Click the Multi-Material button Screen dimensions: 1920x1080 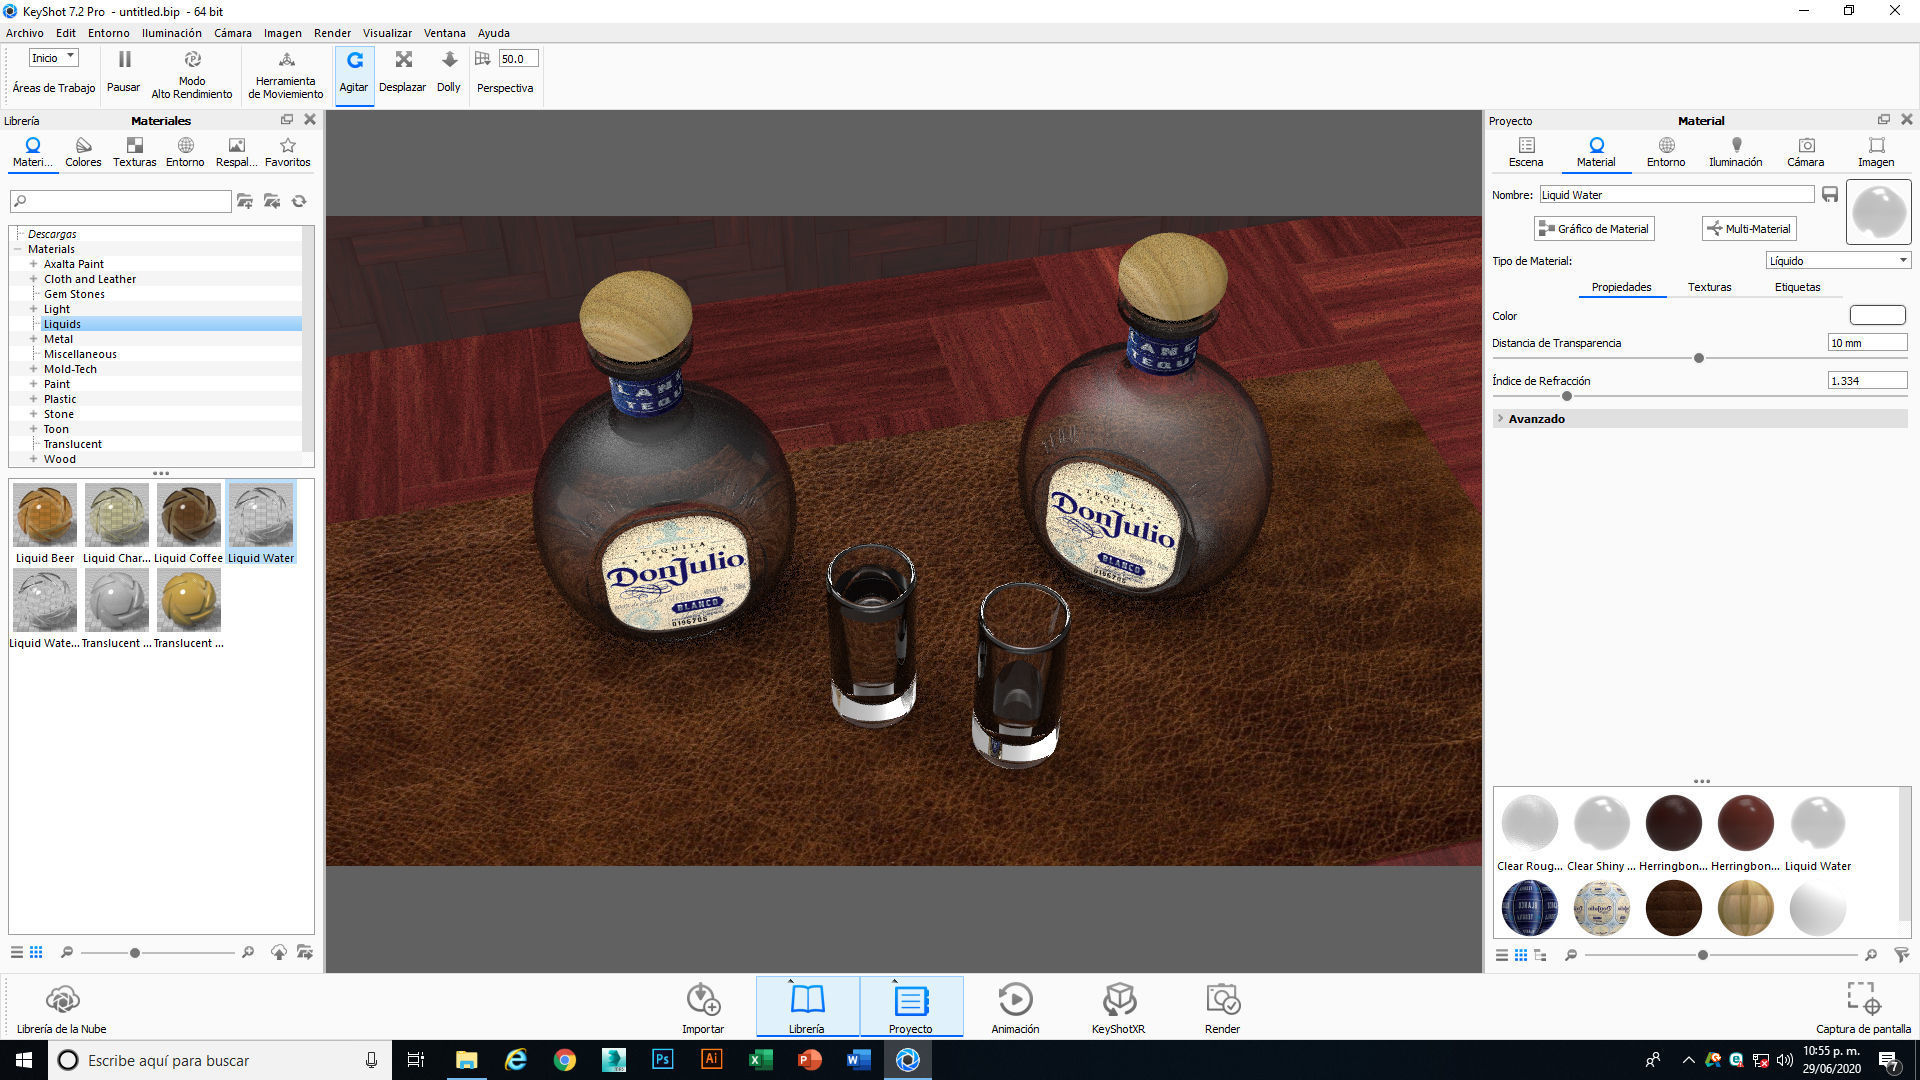(1749, 229)
